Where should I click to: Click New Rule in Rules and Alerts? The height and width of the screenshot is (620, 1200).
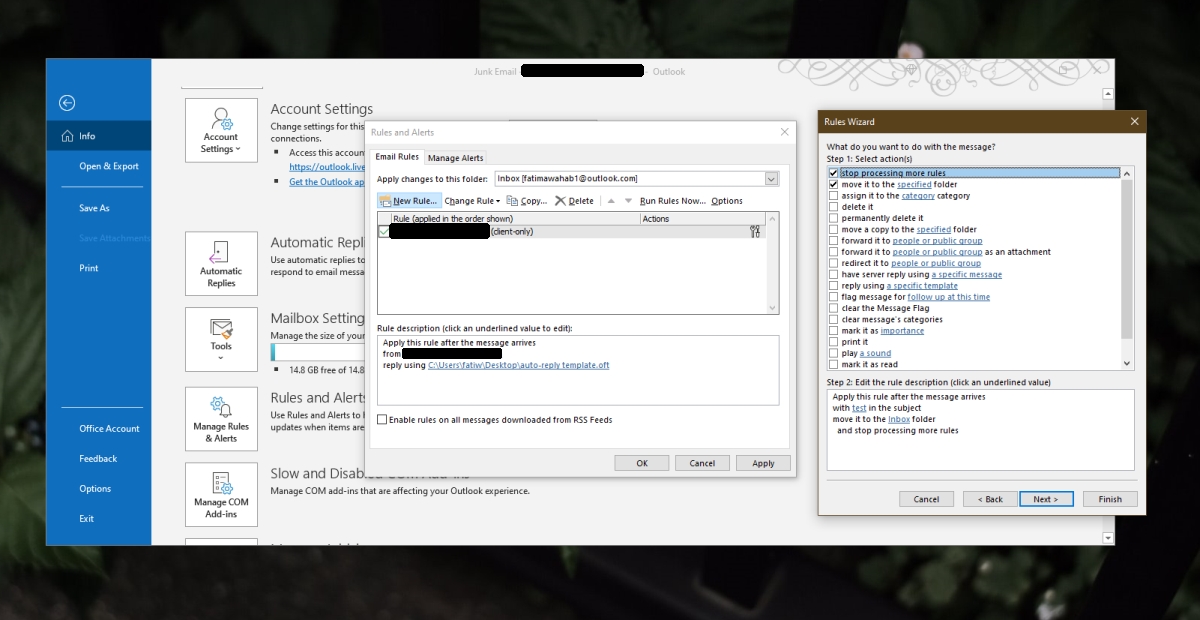[x=409, y=201]
